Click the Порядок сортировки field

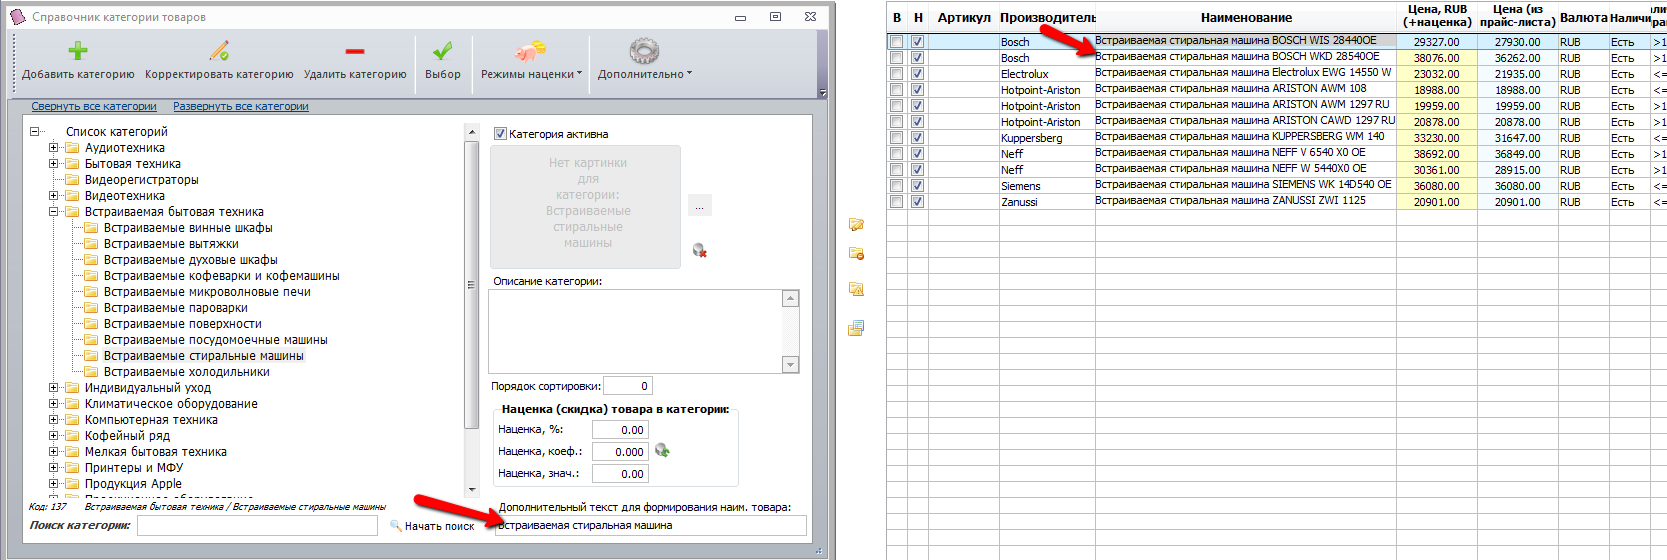pyautogui.click(x=628, y=386)
